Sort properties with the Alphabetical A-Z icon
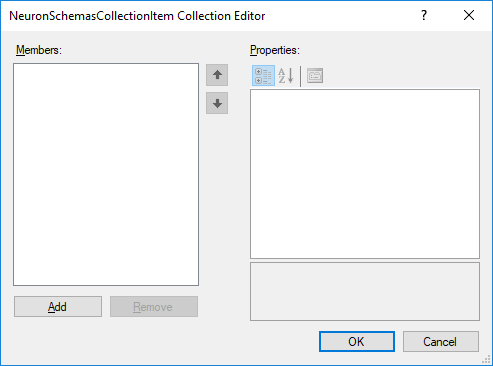Viewport: 493px width, 366px height. tap(286, 76)
